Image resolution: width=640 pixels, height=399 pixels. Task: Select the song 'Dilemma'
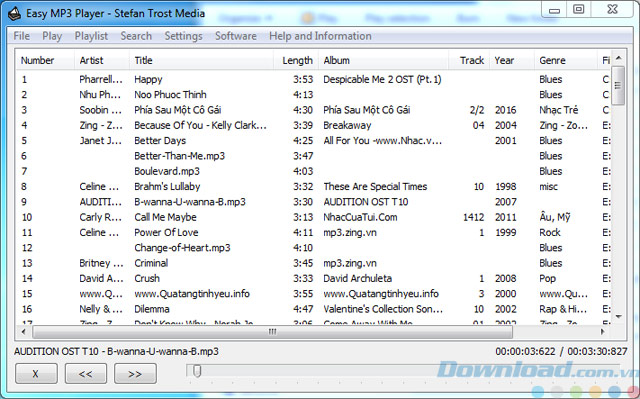(x=152, y=309)
